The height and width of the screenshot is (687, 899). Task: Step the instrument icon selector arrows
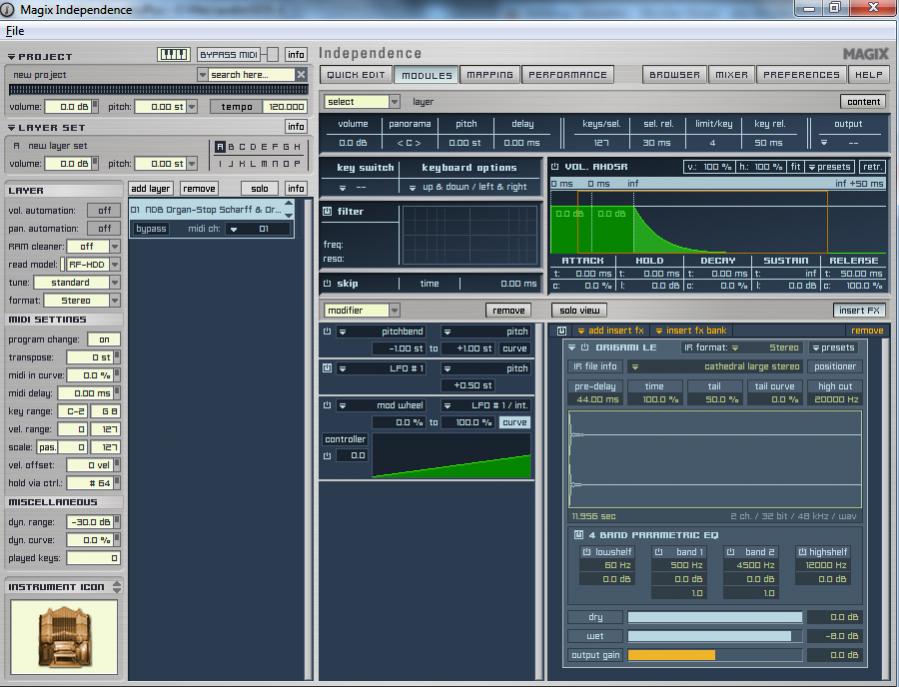(117, 587)
